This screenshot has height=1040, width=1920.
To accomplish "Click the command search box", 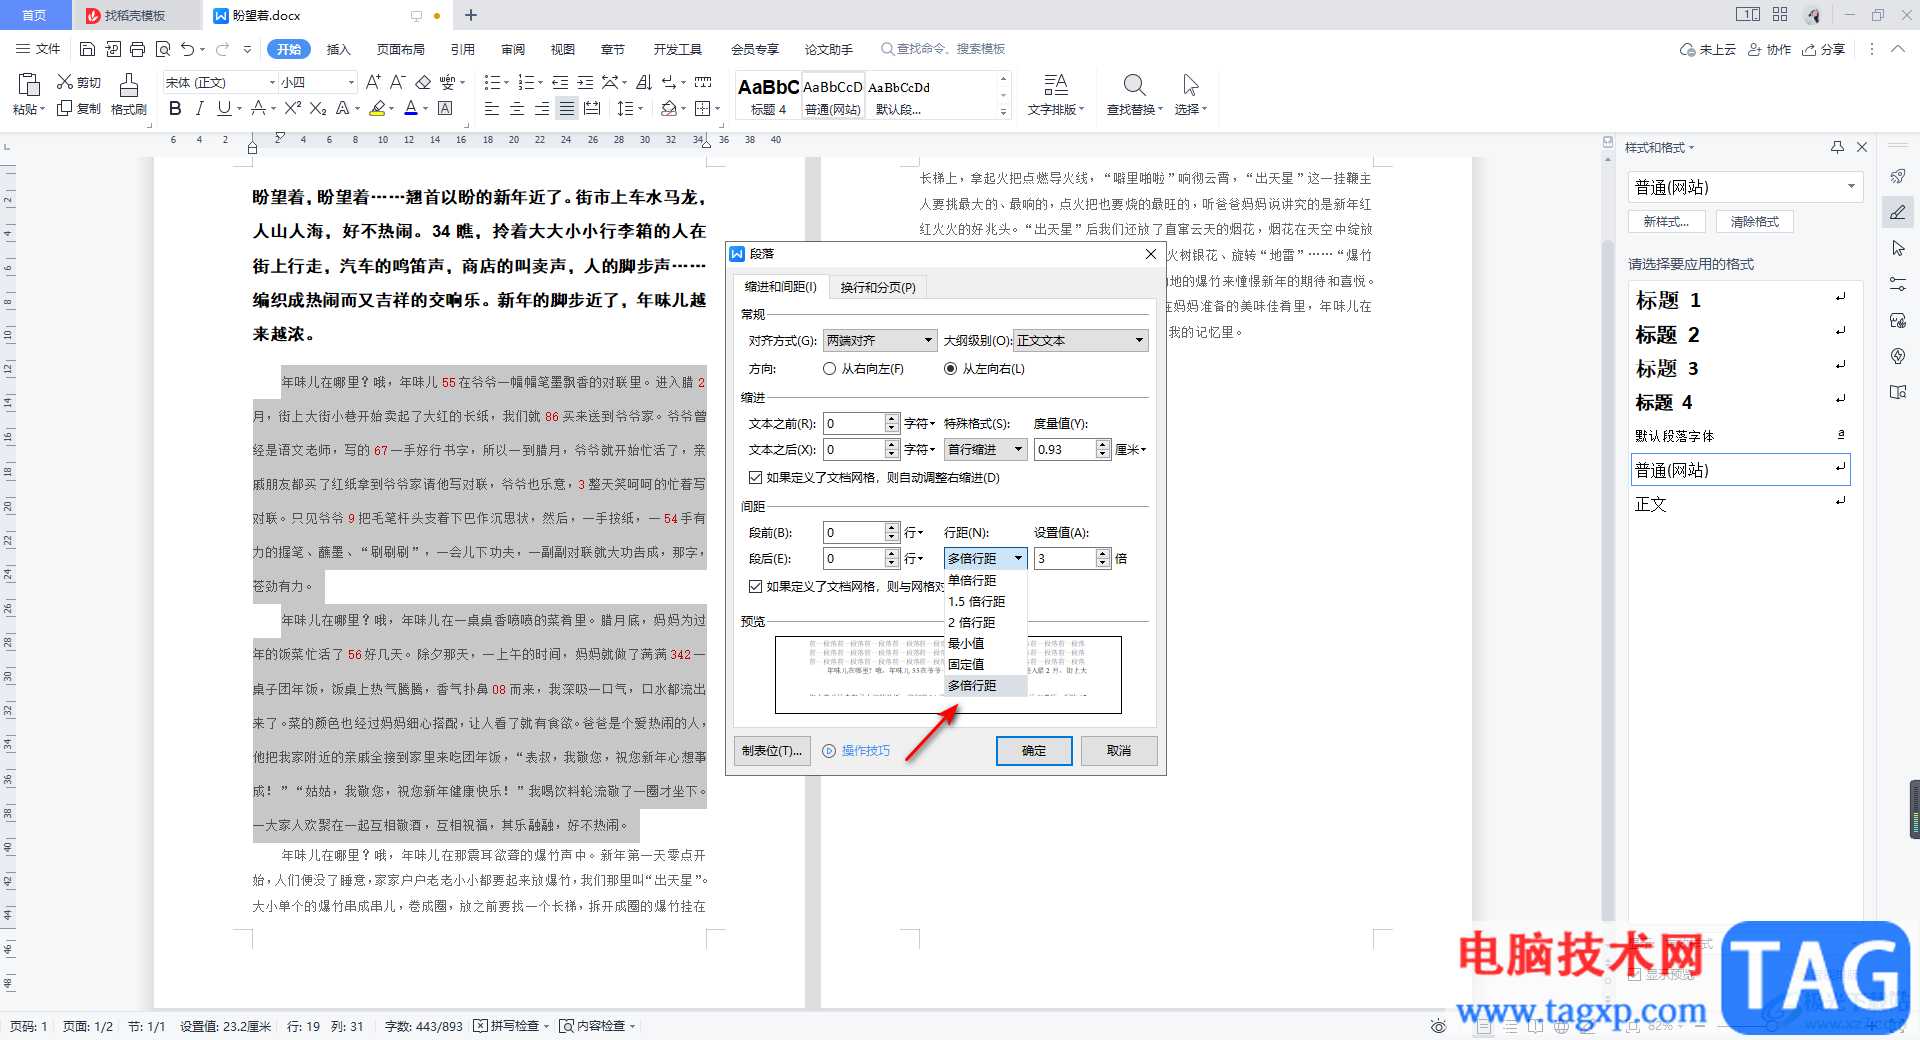I will 943,49.
